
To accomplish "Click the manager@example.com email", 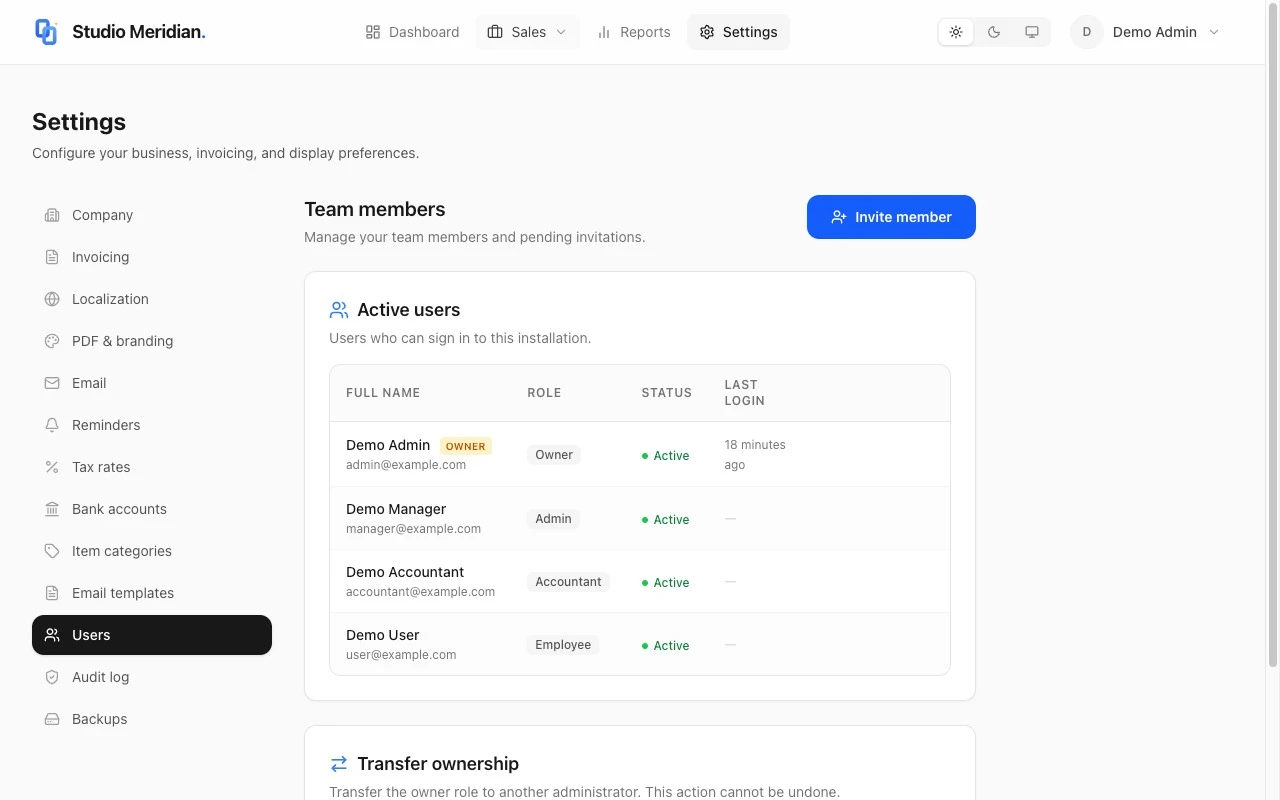I will [x=413, y=529].
